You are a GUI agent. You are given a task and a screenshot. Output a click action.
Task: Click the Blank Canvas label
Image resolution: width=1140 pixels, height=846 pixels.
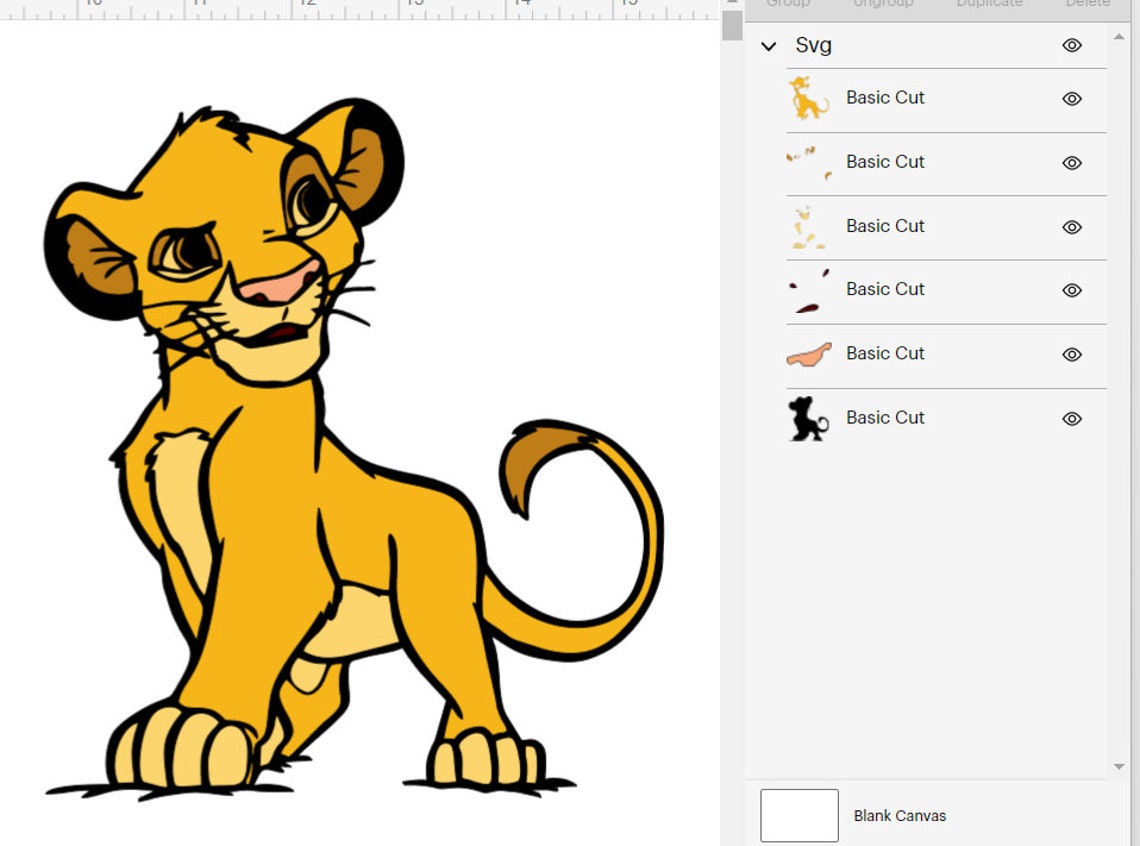[899, 816]
